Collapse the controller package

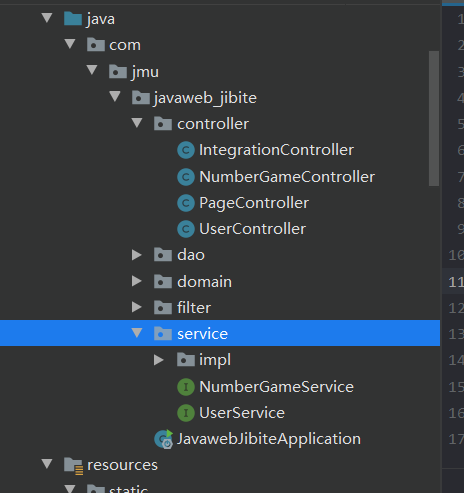(137, 123)
